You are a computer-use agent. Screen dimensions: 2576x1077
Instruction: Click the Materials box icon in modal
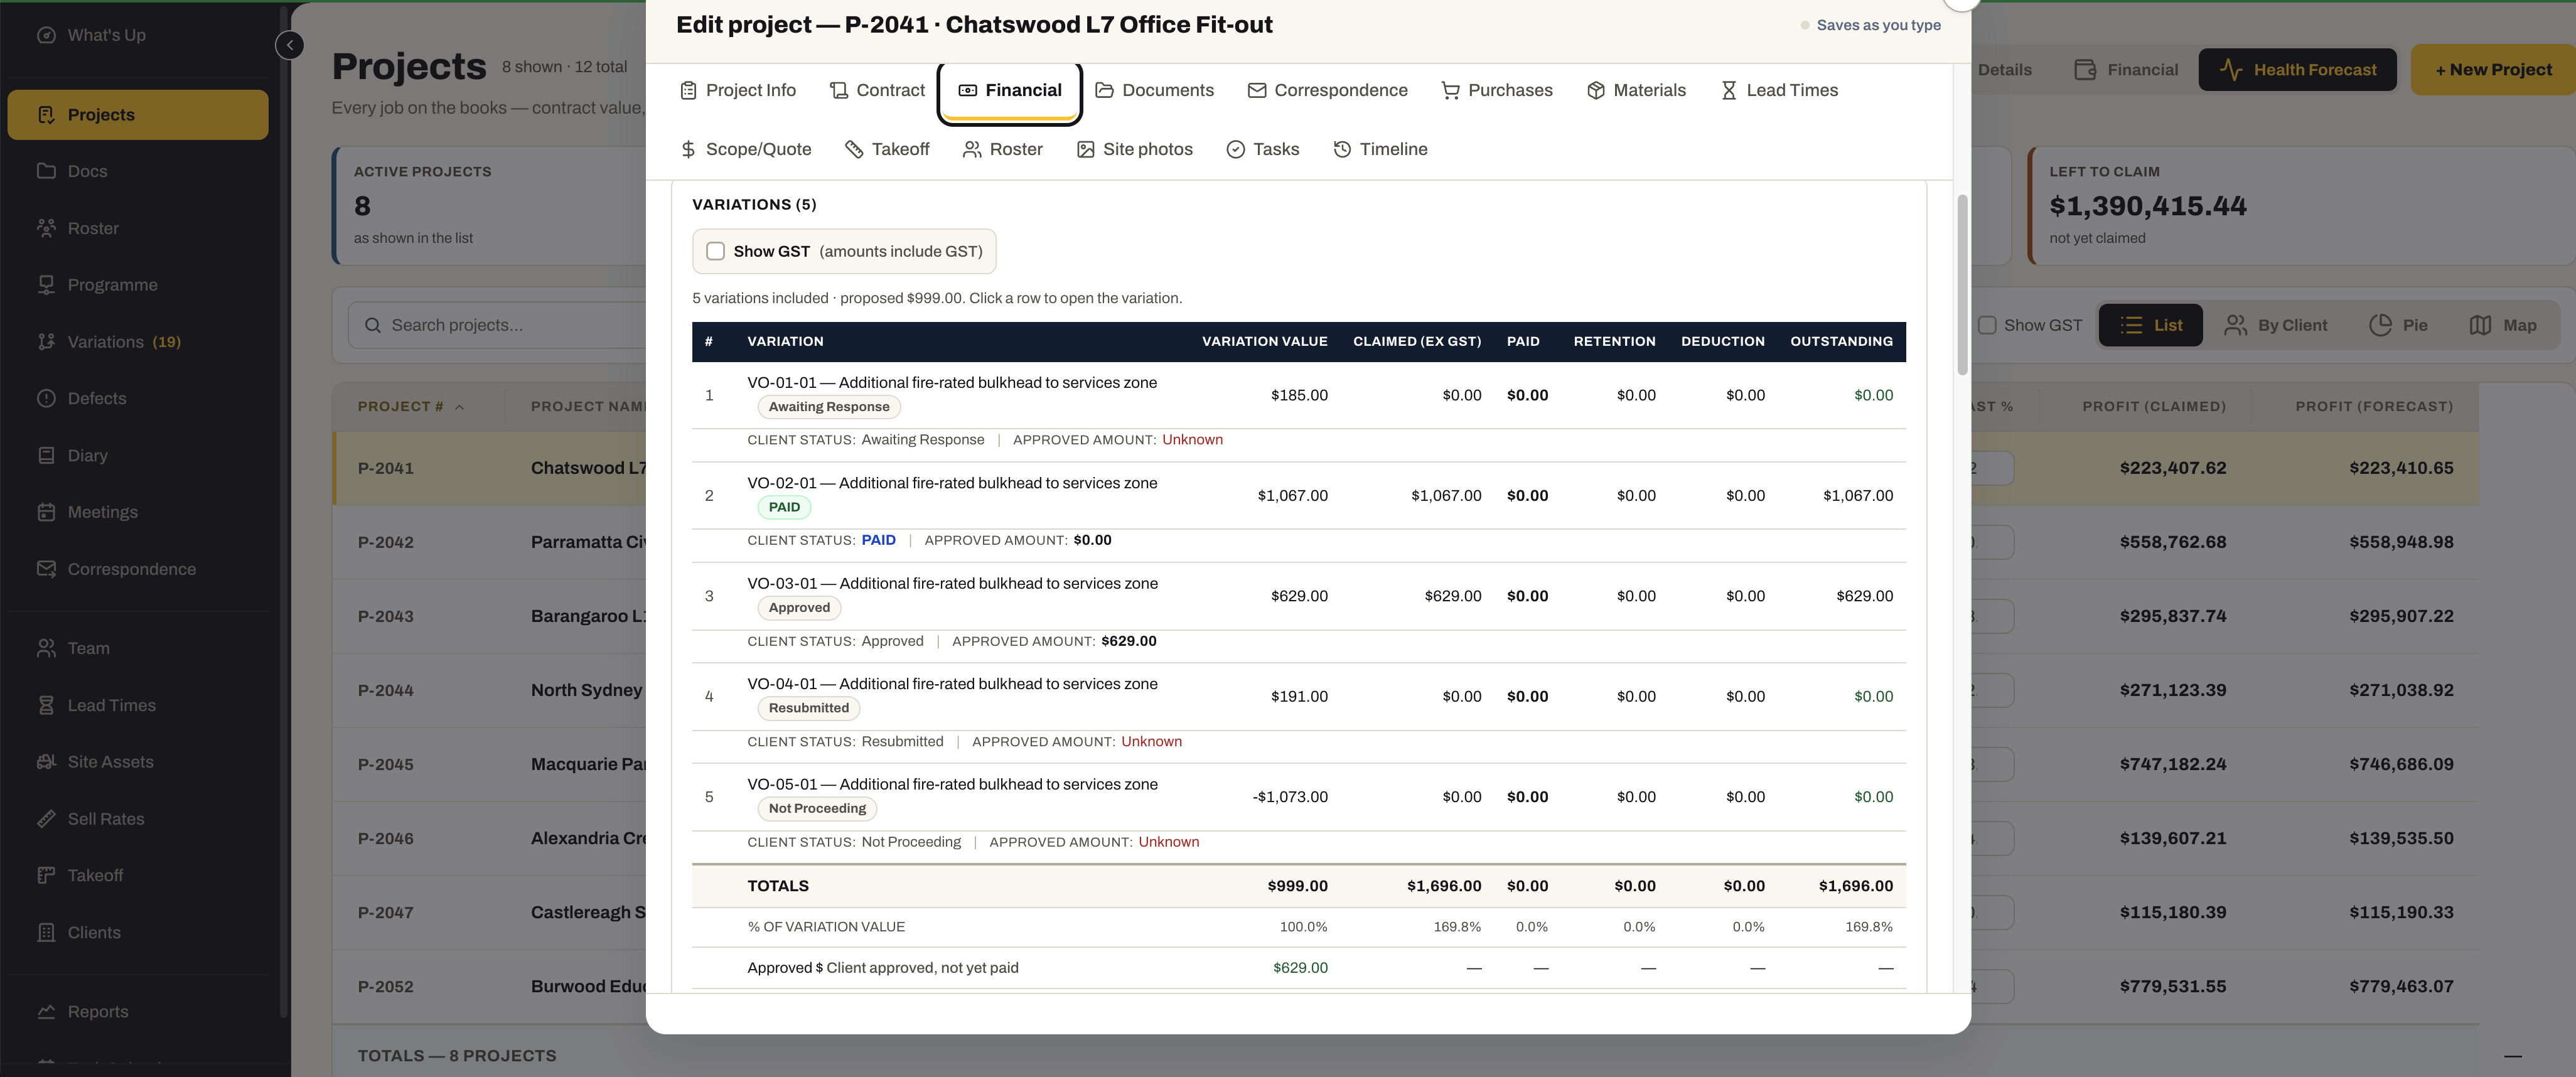1596,90
